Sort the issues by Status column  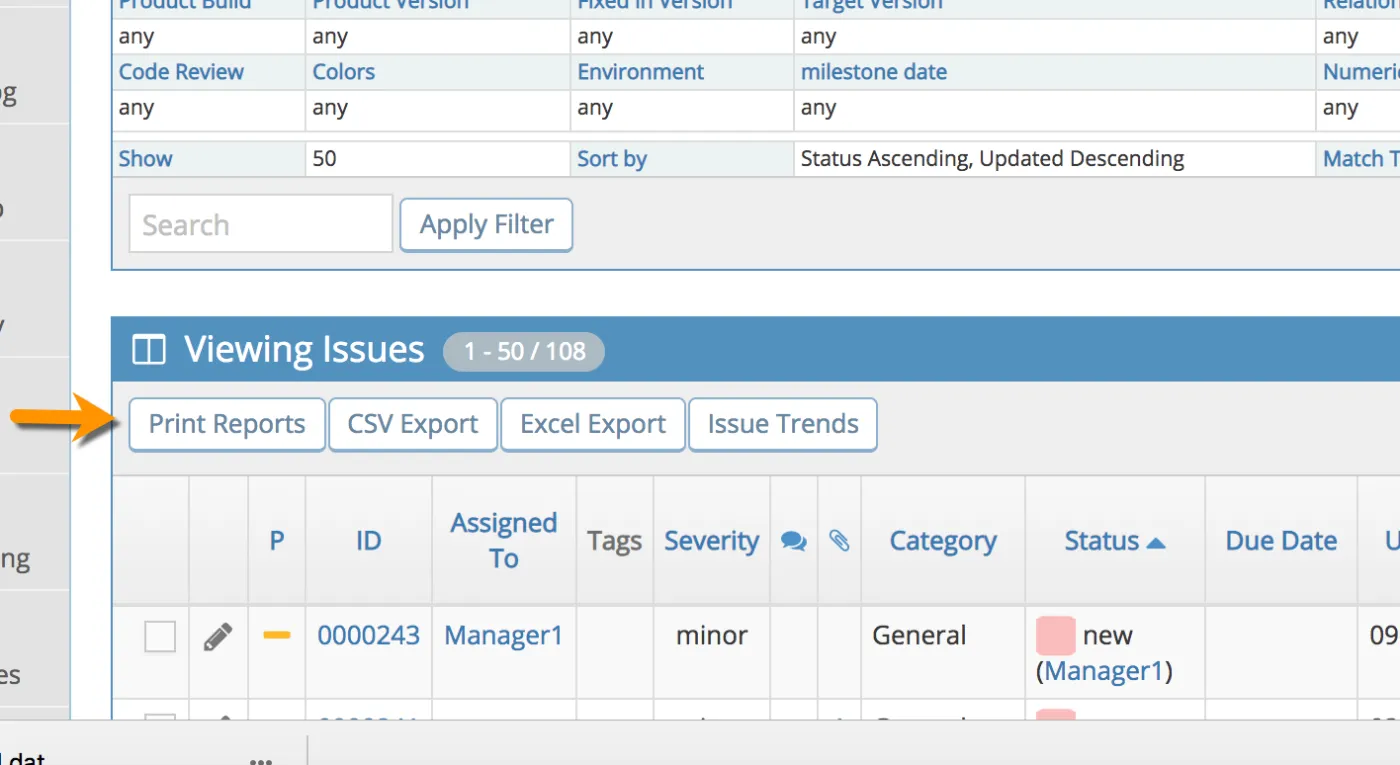1102,541
